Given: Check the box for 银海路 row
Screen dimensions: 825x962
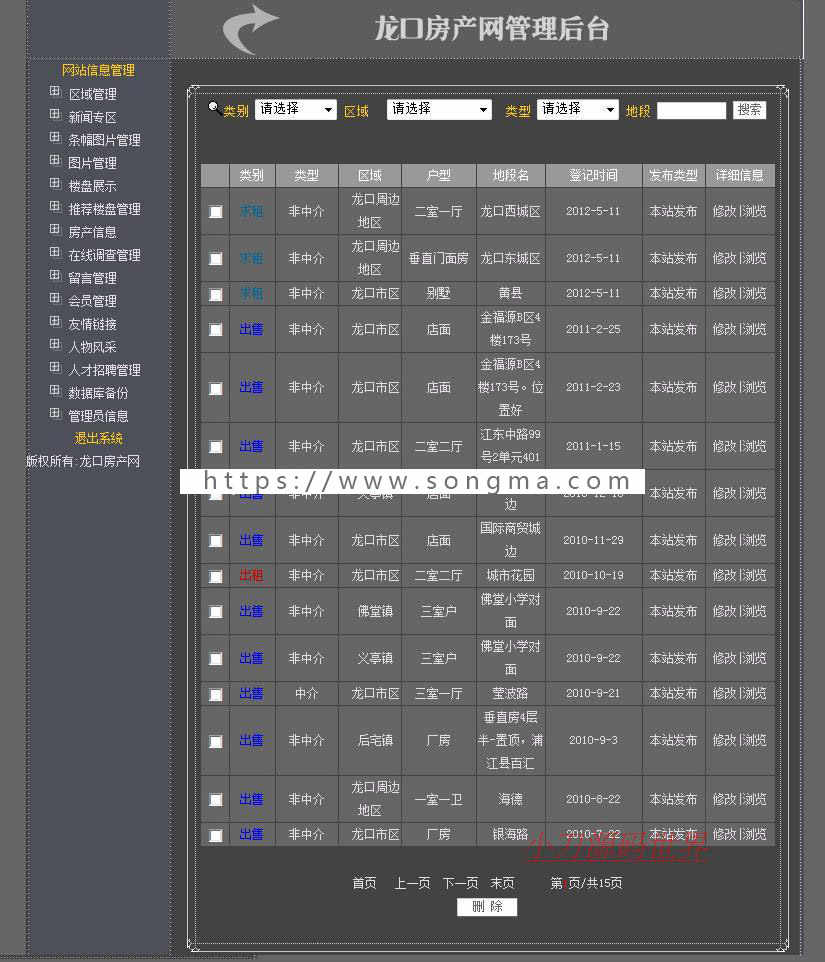Looking at the screenshot, I should pyautogui.click(x=216, y=835).
